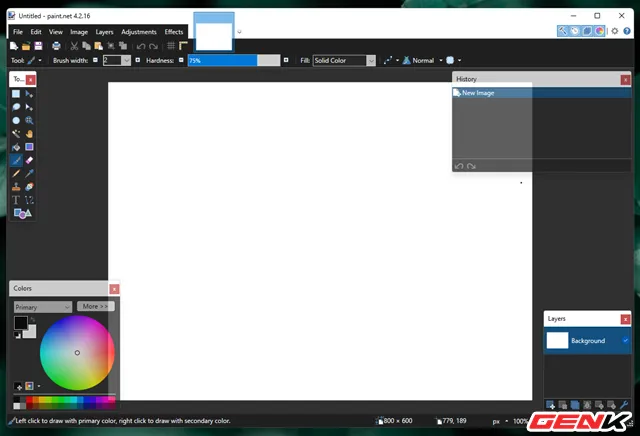This screenshot has width=640, height=436.
Task: Click the More >> button in Colors
Action: 96,306
